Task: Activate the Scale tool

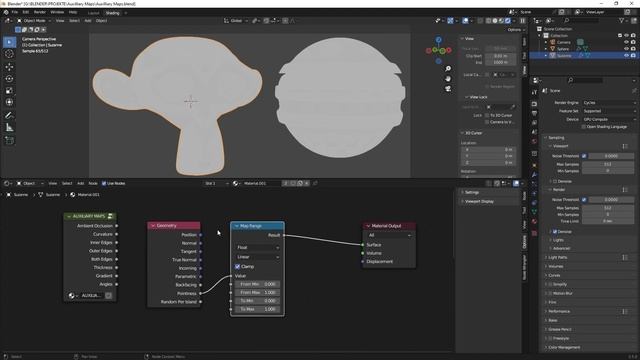Action: pyautogui.click(x=9, y=90)
